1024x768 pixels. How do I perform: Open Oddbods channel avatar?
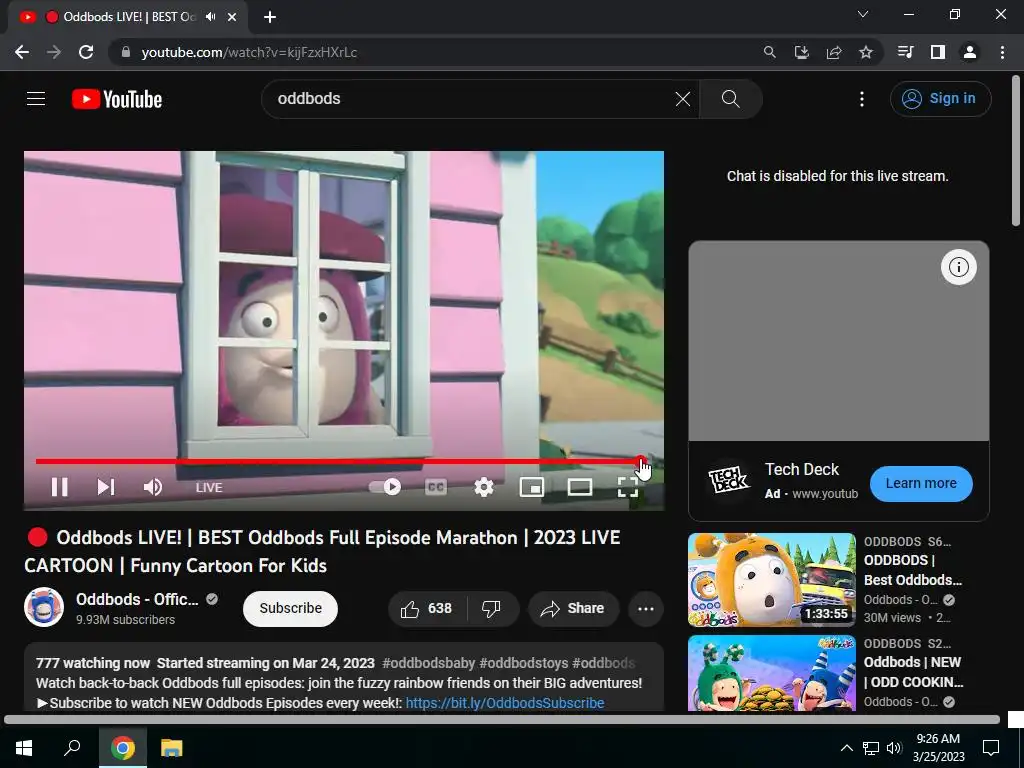click(x=44, y=607)
